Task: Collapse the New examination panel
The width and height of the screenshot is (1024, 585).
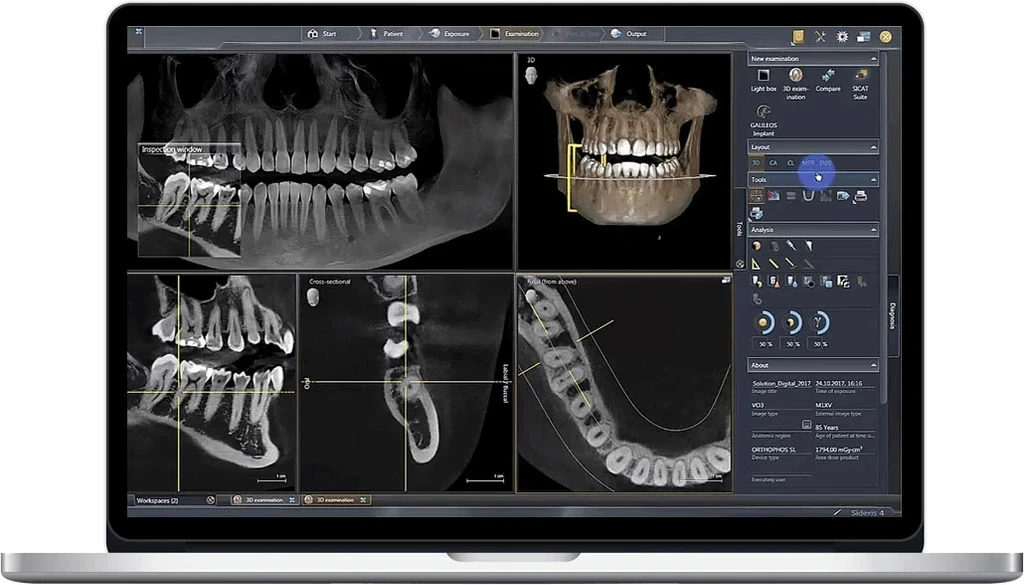Action: pos(873,58)
